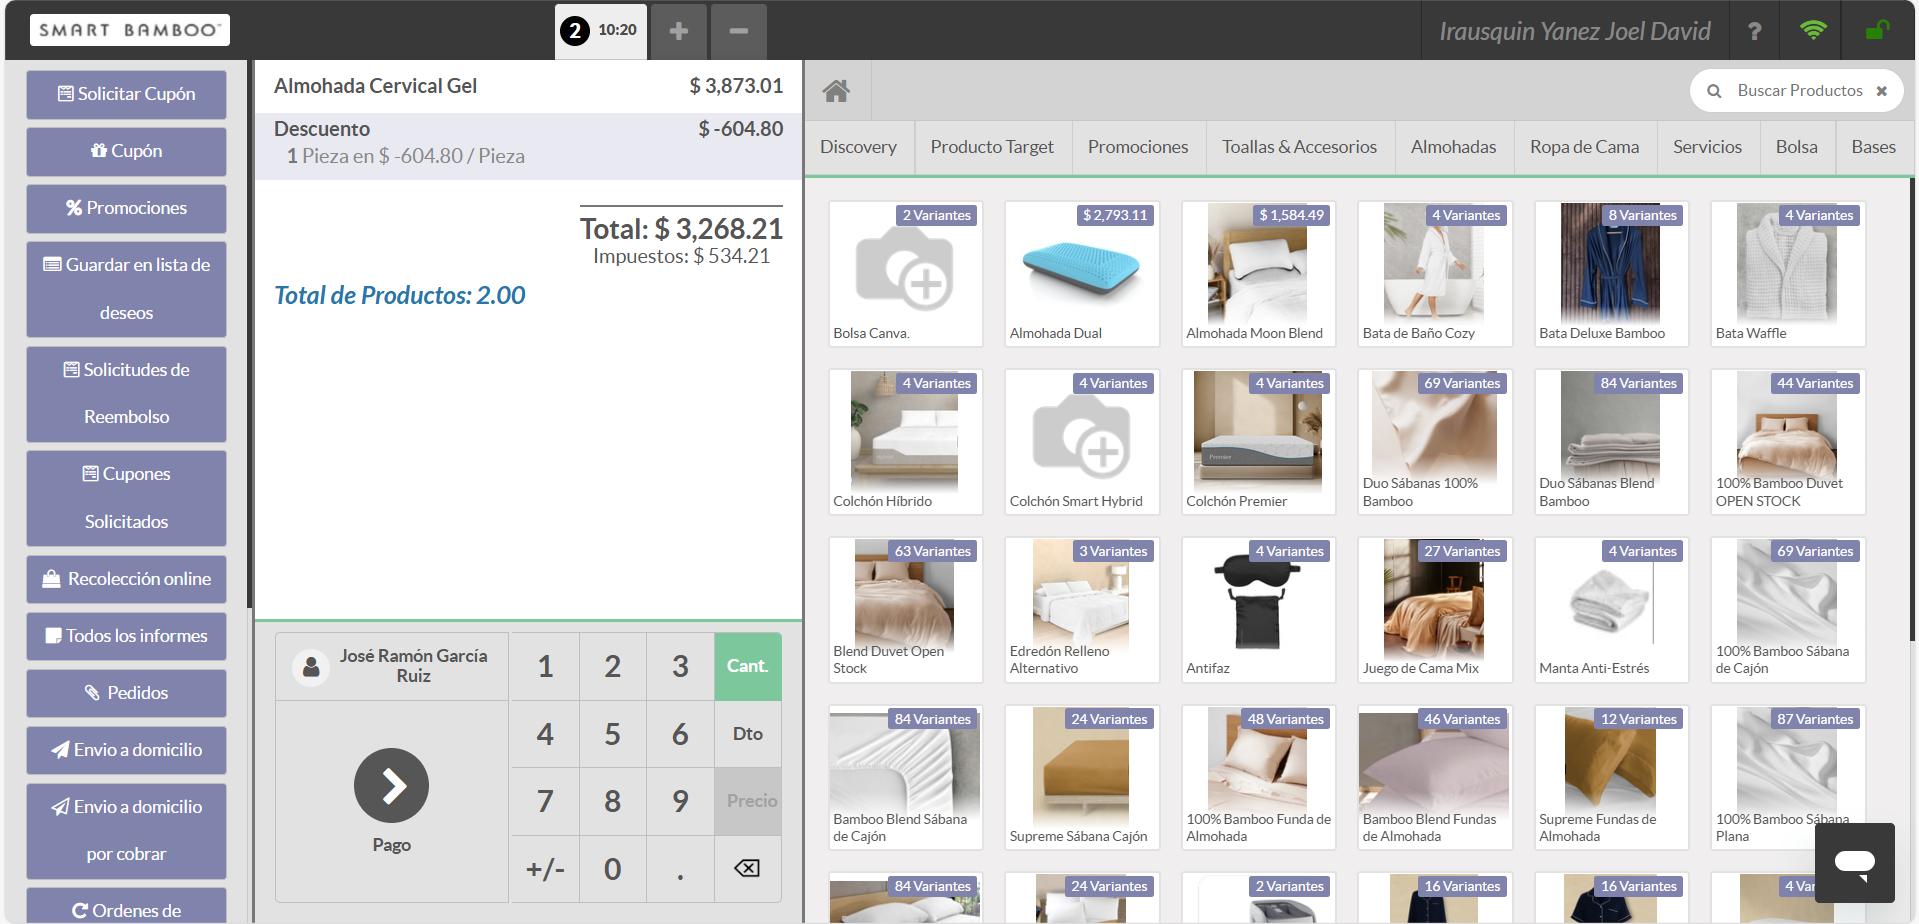Image resolution: width=1919 pixels, height=924 pixels.
Task: Open the Servicios category tab
Action: [1707, 147]
